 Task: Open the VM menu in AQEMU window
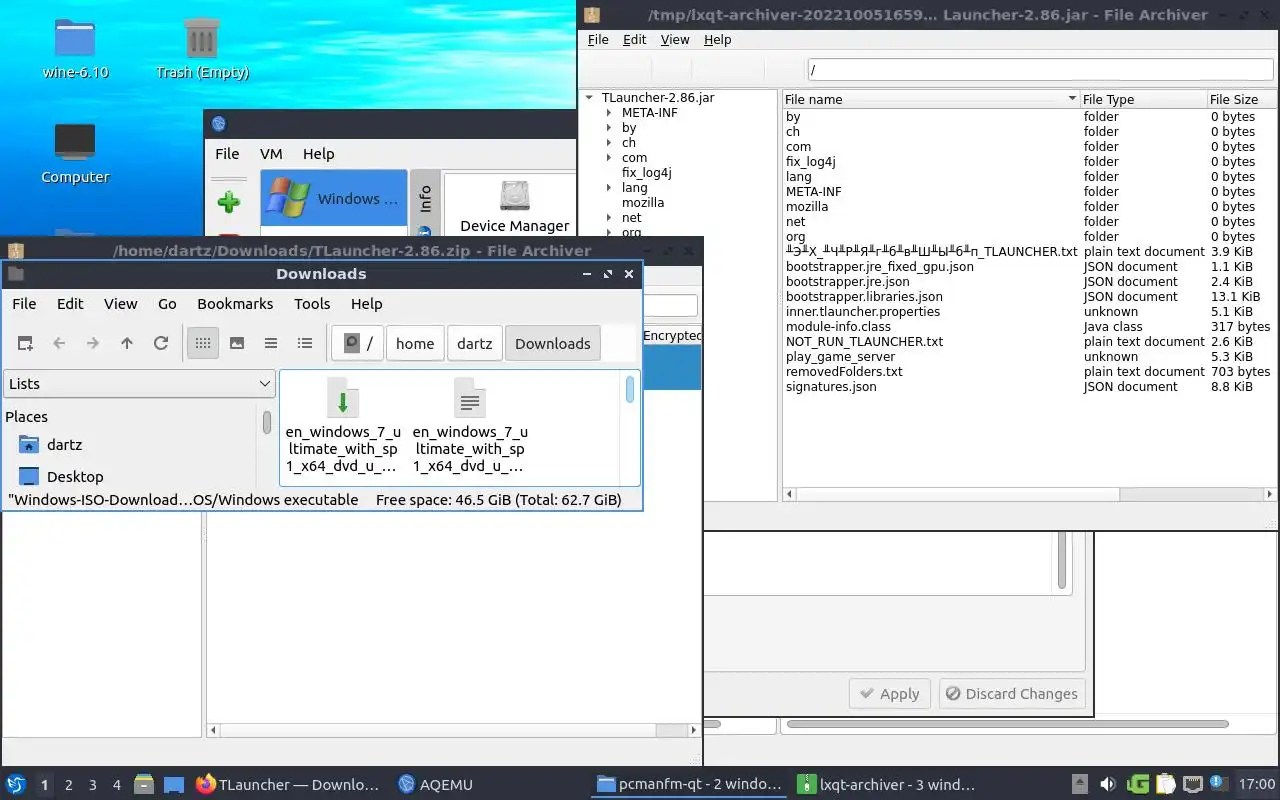pyautogui.click(x=271, y=154)
